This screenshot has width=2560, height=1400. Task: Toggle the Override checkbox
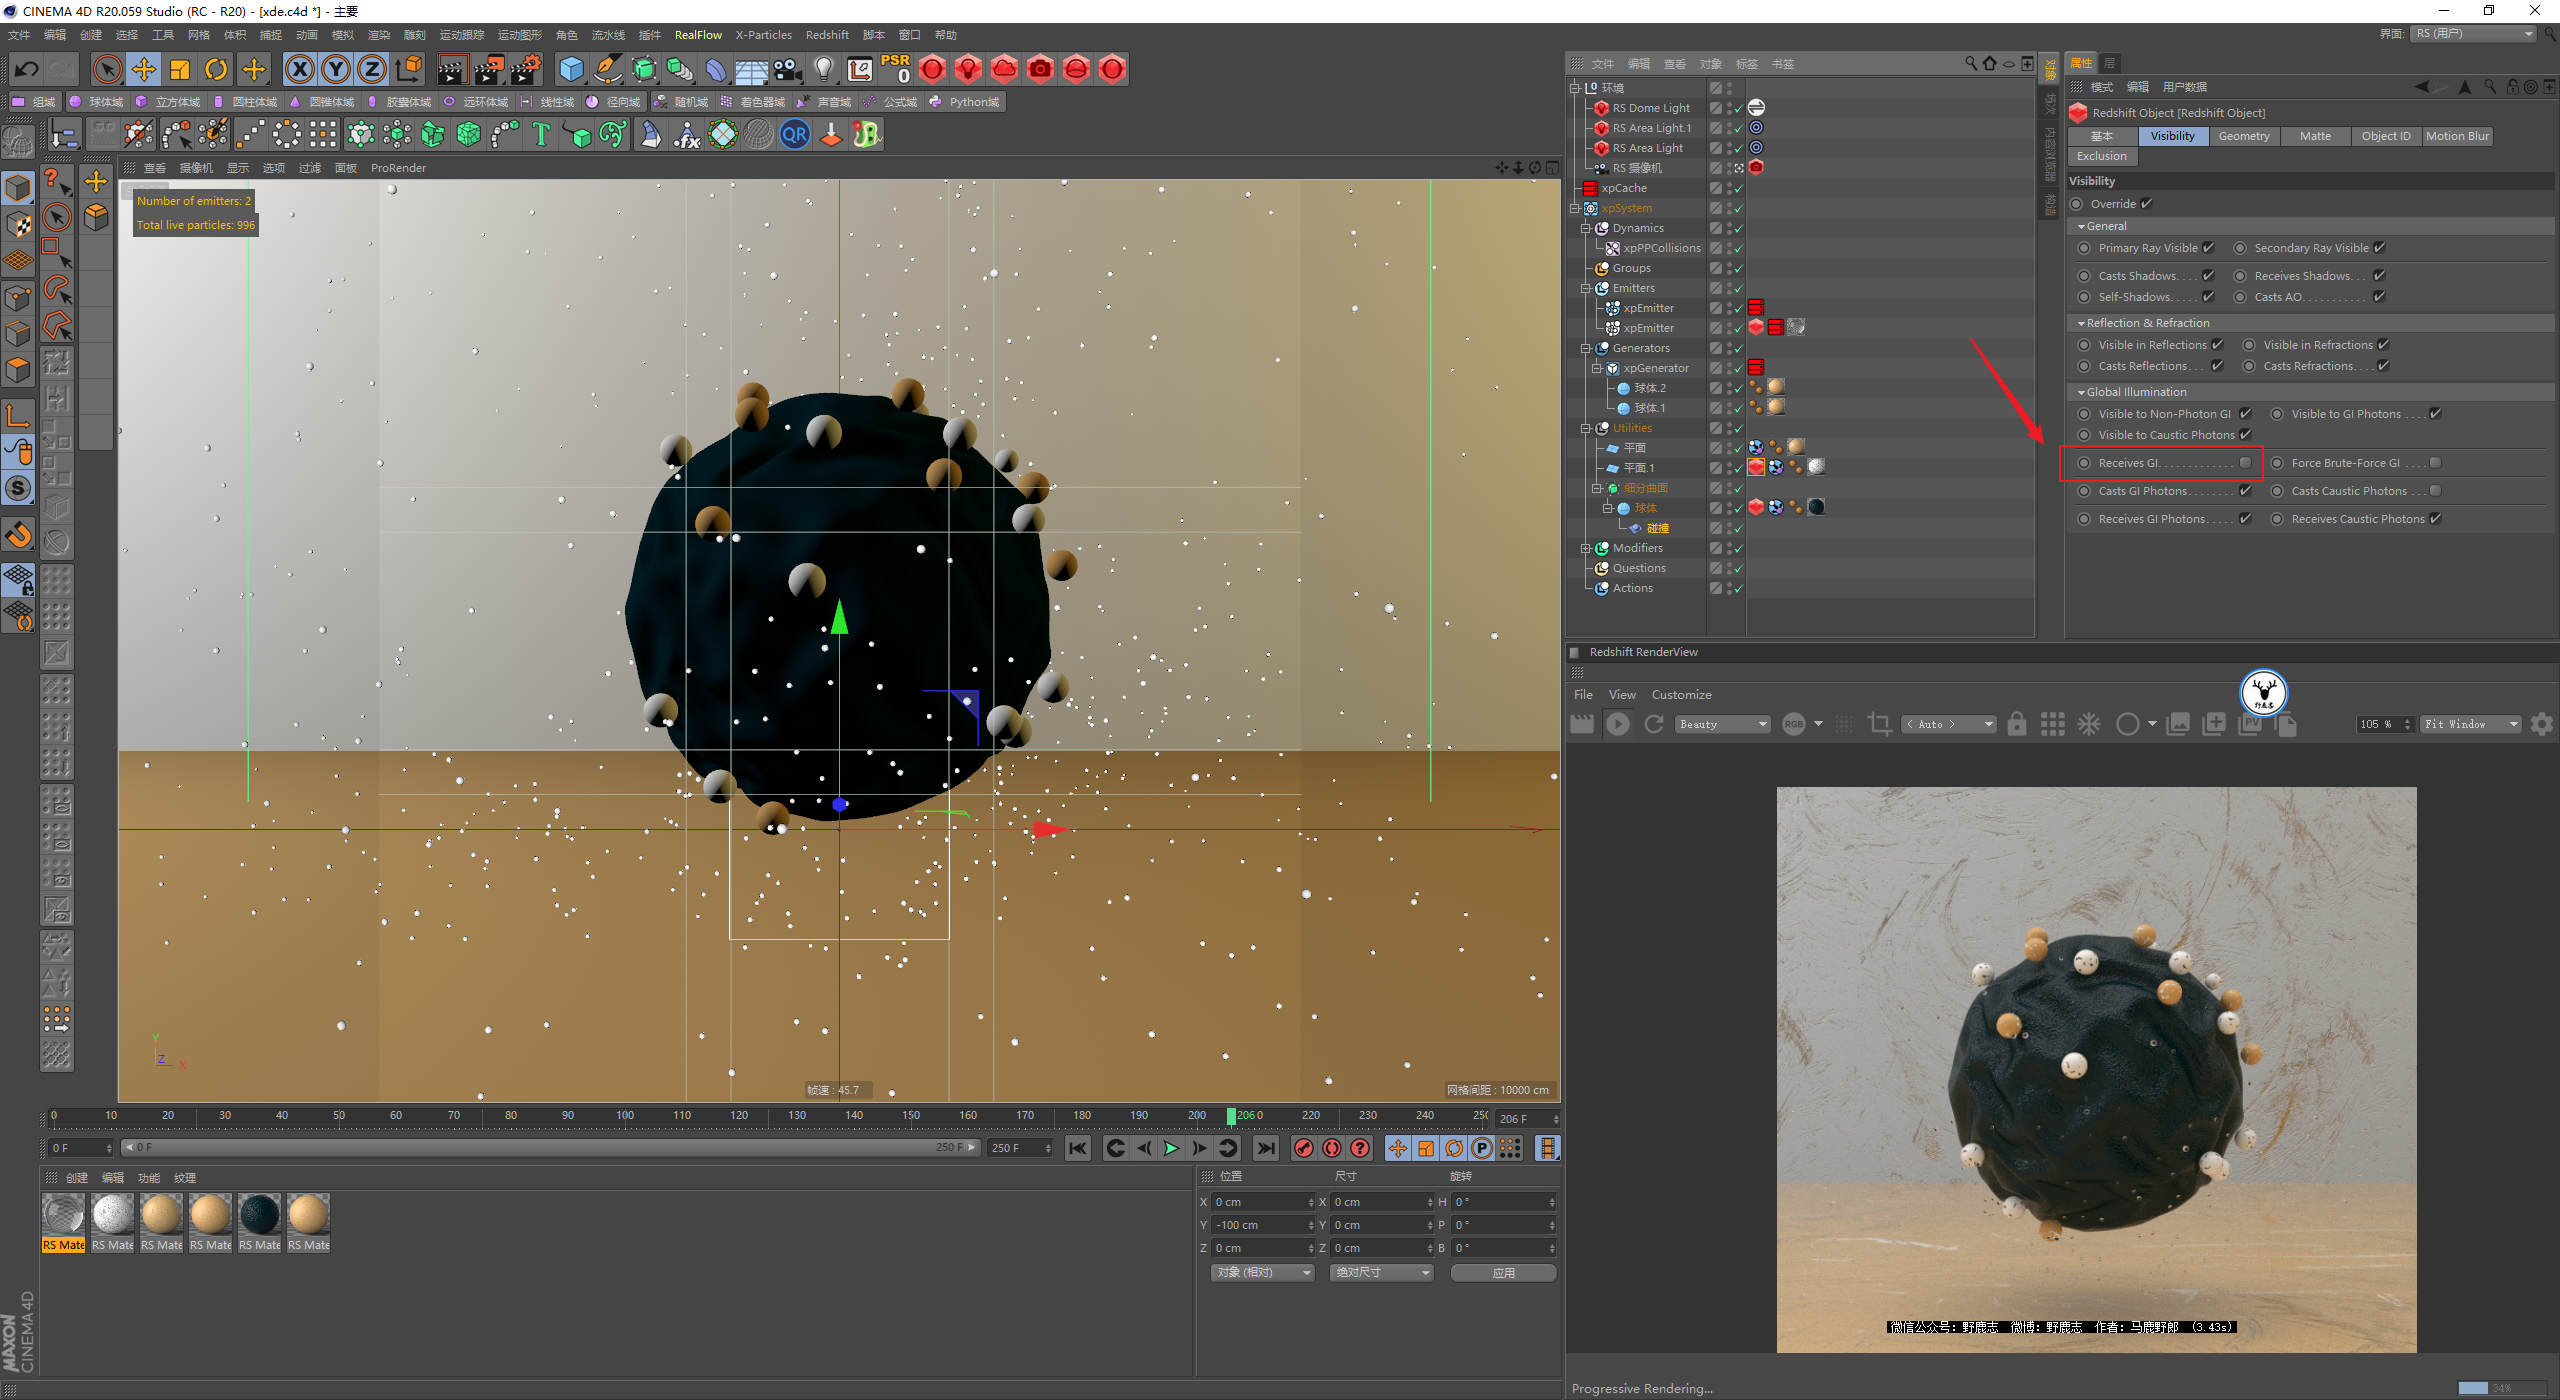click(x=2147, y=204)
